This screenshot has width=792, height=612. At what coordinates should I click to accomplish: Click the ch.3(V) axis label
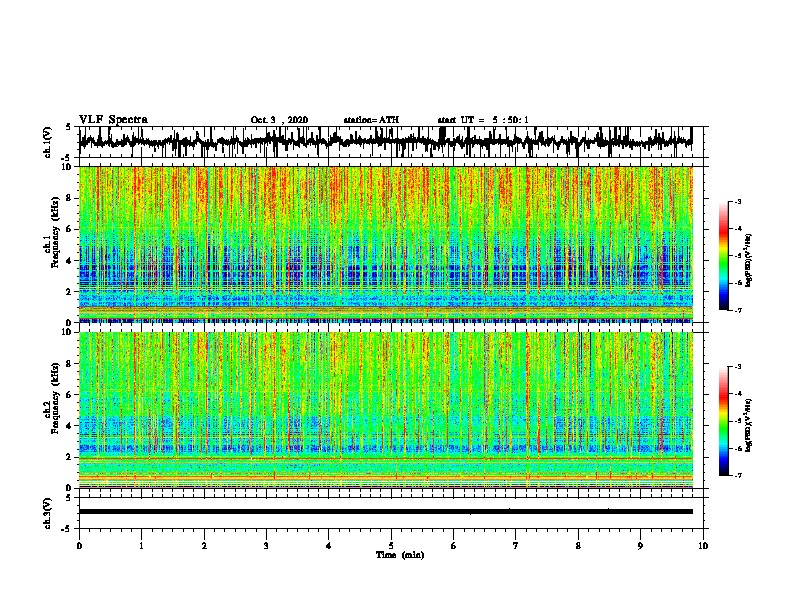[x=48, y=513]
